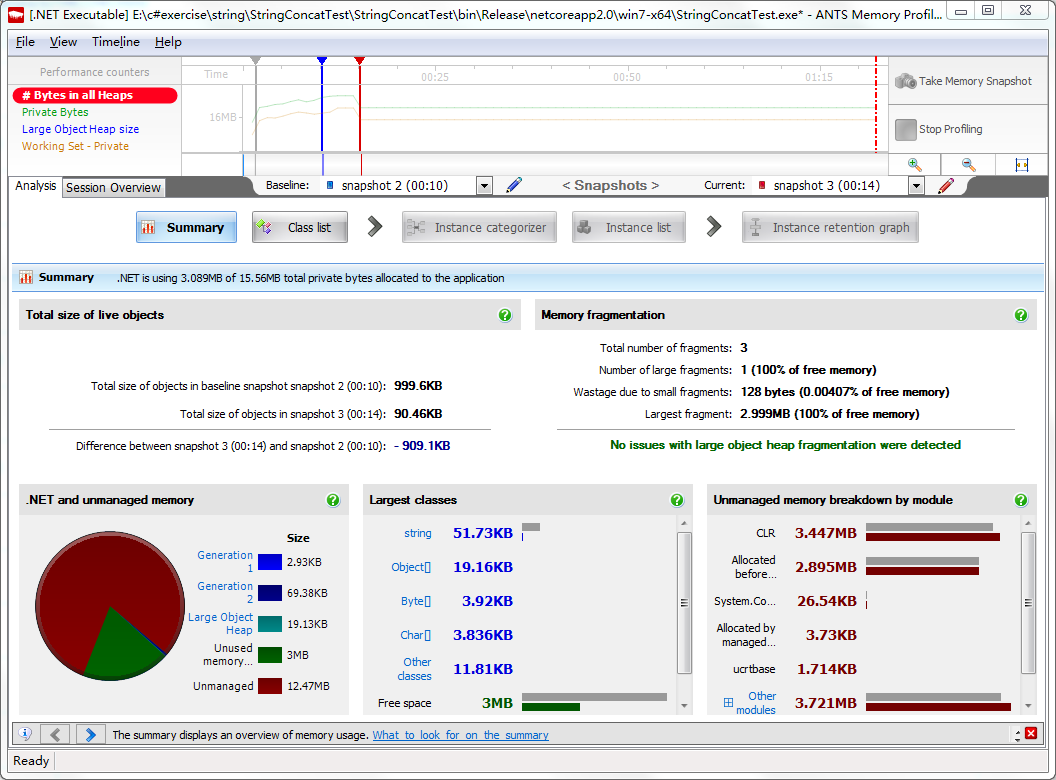Viewport: 1056px width, 780px height.
Task: Click the gray first snapshot timeline marker
Action: 255,61
